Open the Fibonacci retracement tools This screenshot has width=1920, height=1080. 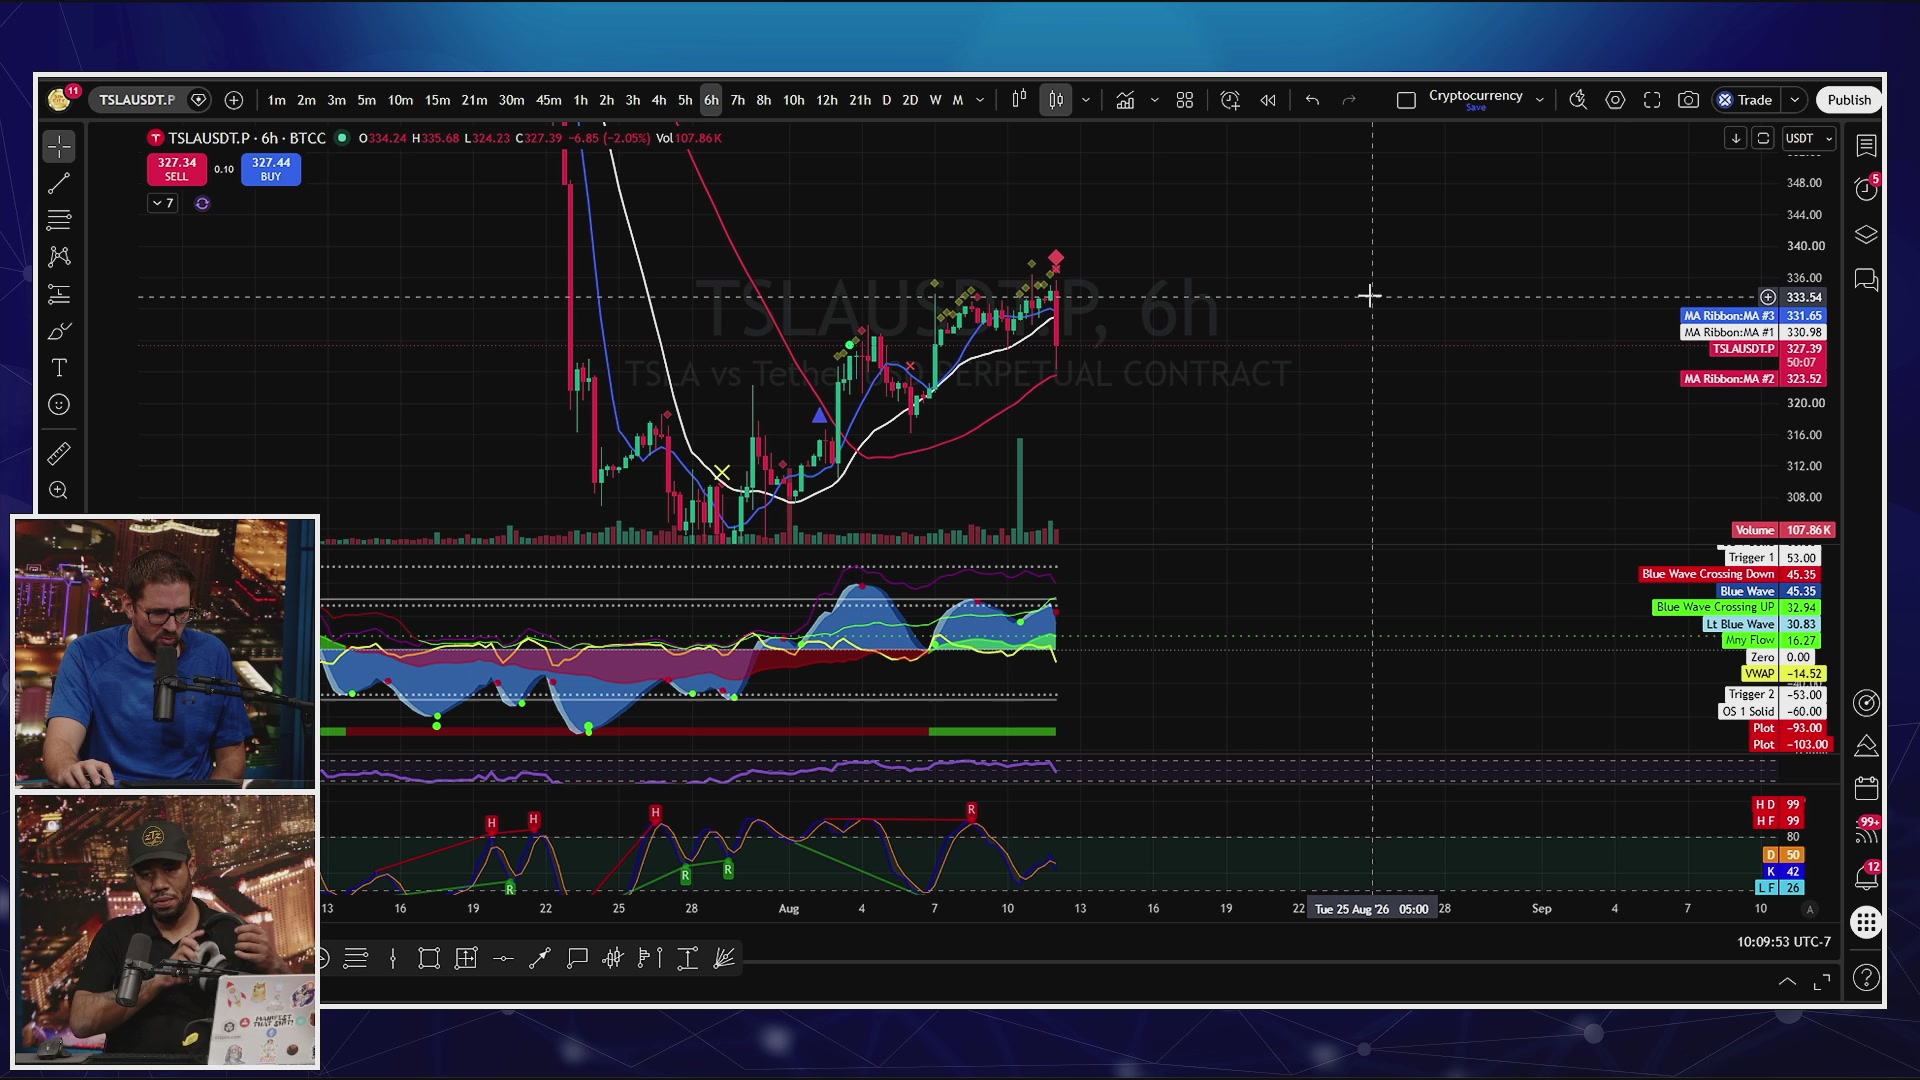[59, 220]
